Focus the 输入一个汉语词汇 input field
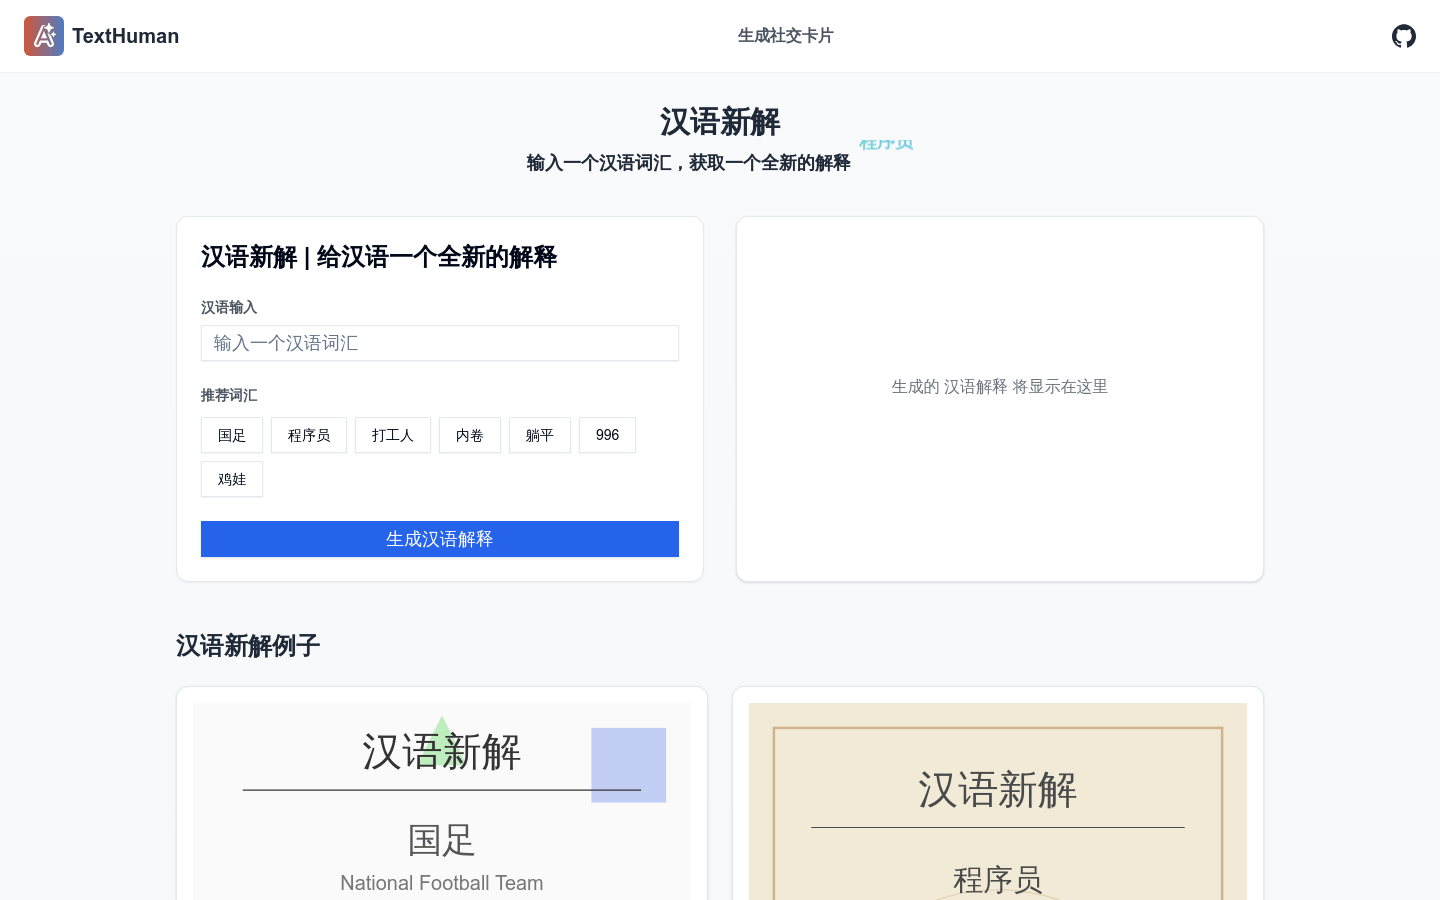This screenshot has width=1440, height=900. [440, 343]
